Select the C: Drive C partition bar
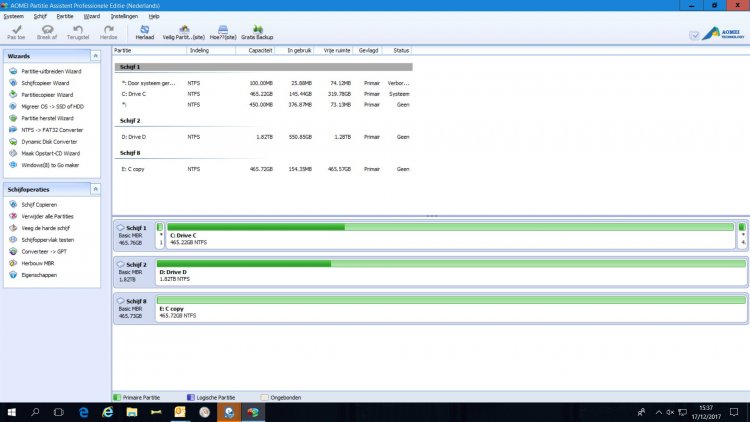750x422 pixels. (x=450, y=235)
